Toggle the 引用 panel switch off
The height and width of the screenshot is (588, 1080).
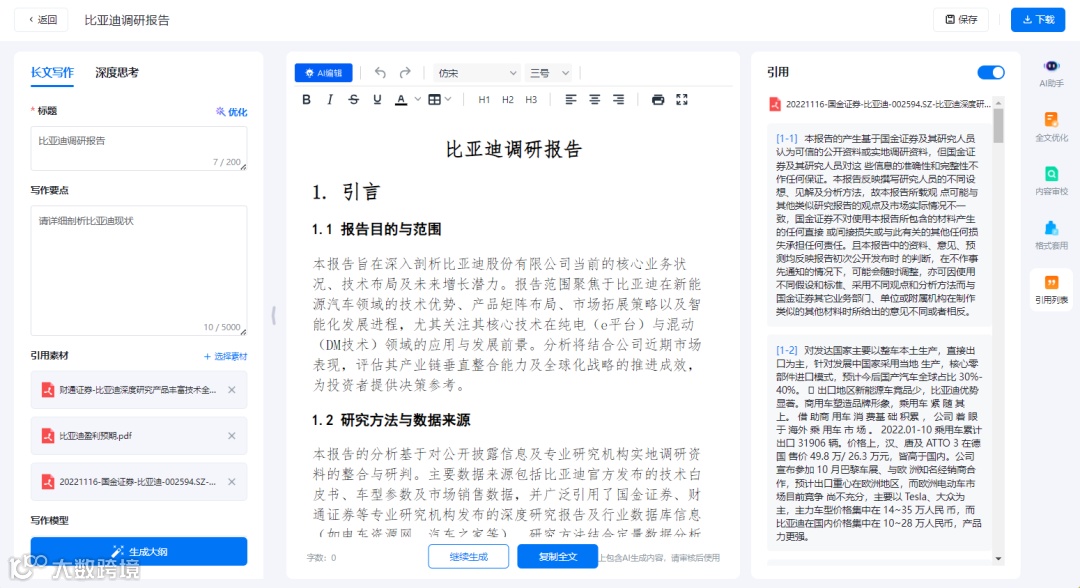990,72
